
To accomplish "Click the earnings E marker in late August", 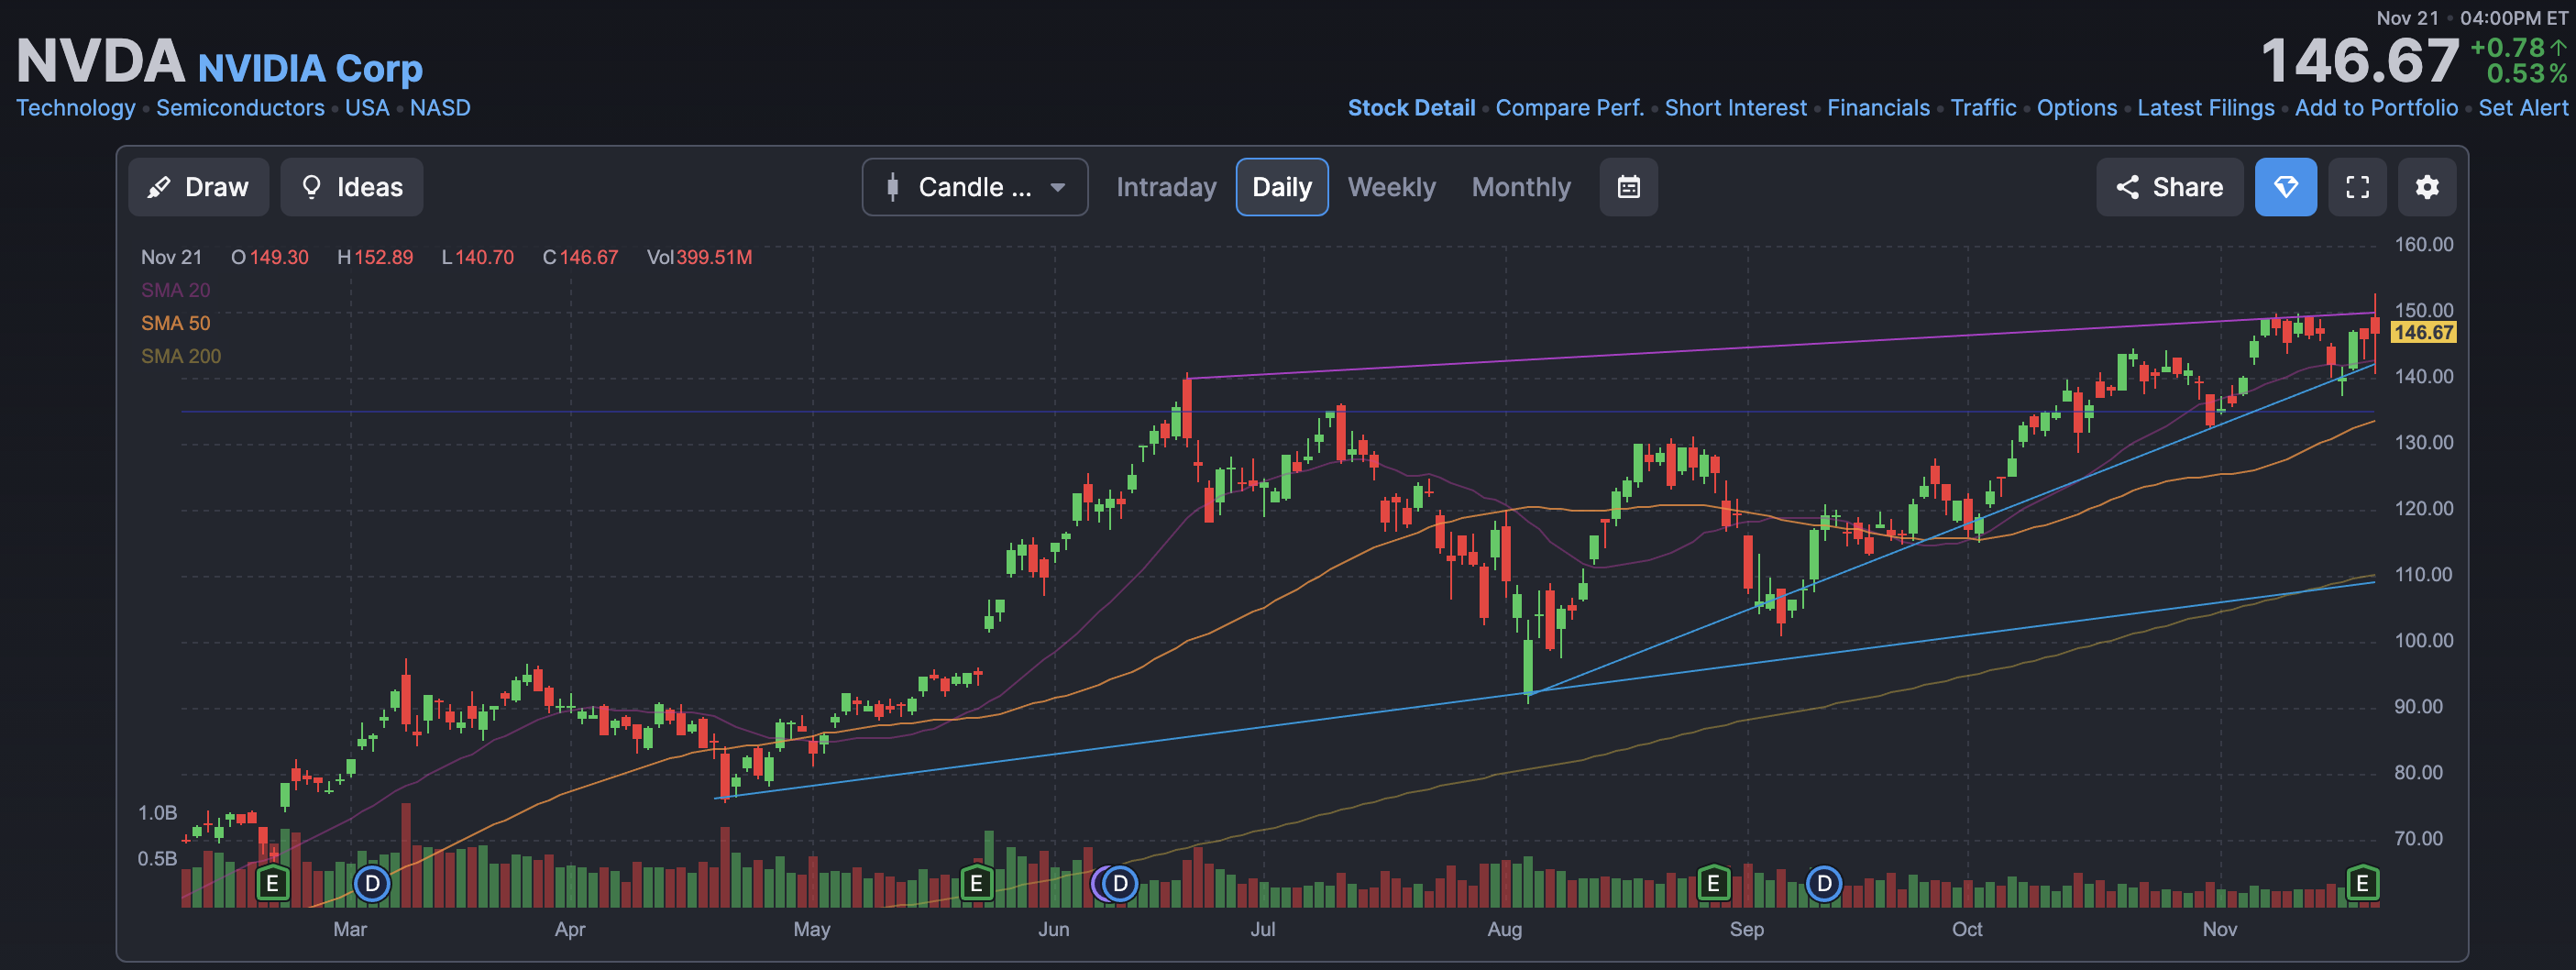I will click(1713, 884).
